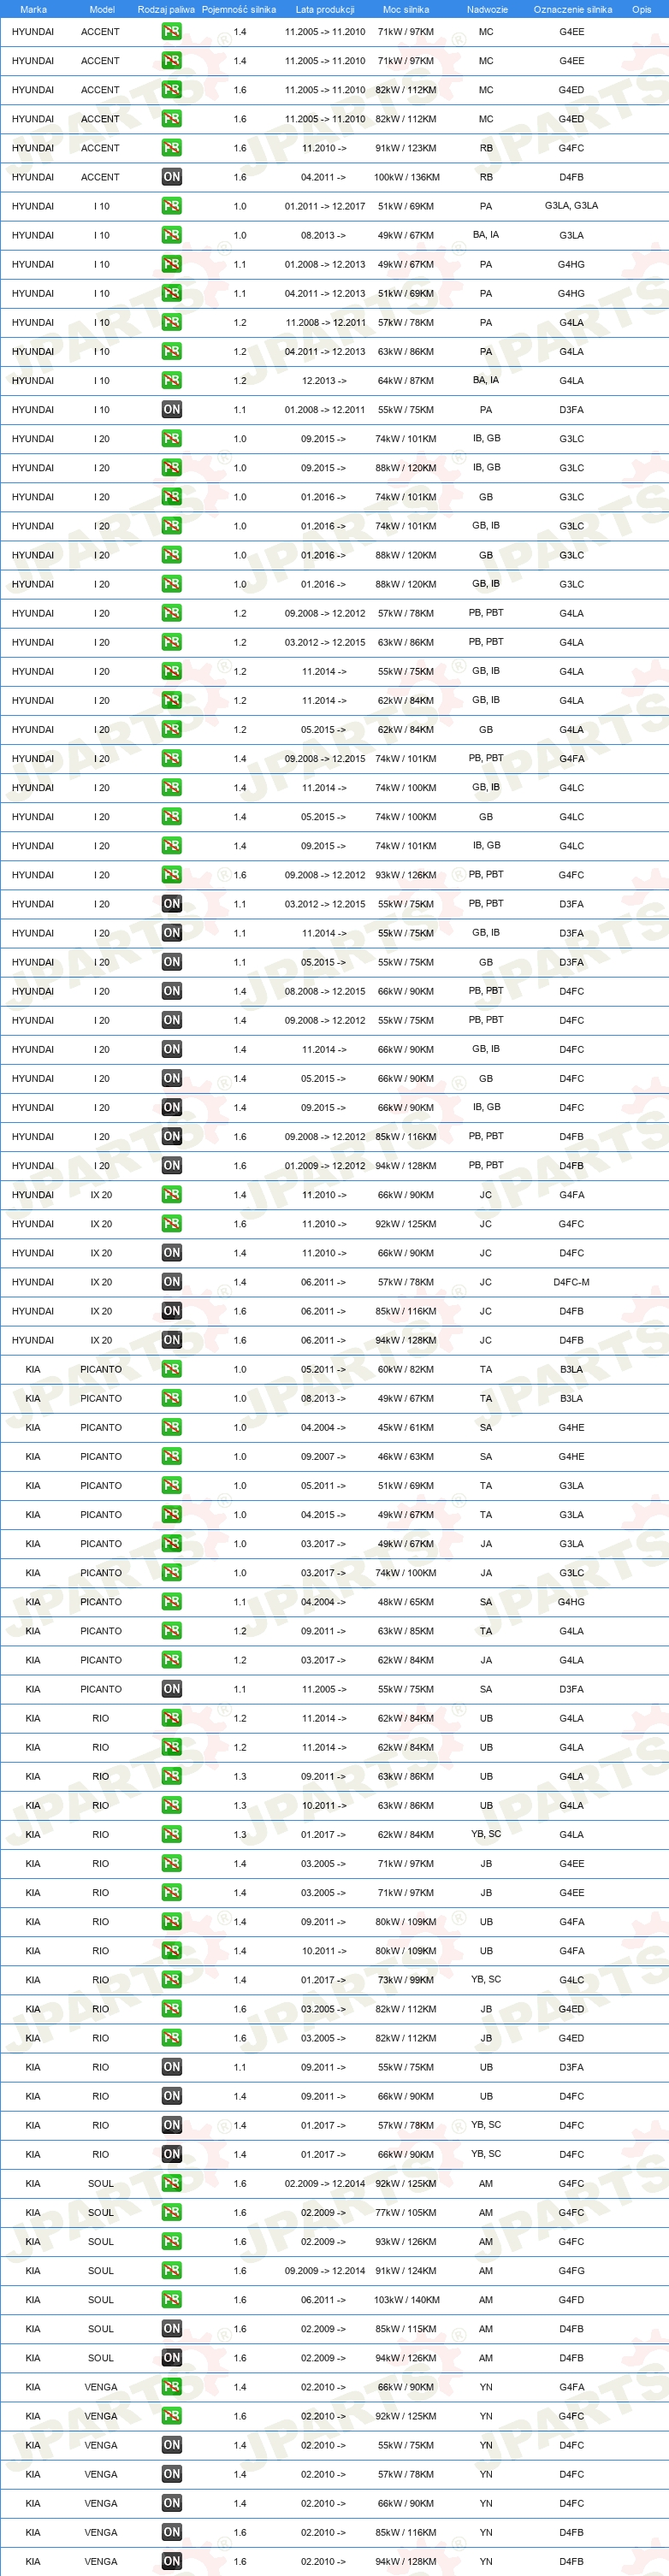Click petrol icon in Picanto 45kW / 61KM row
The image size is (669, 2576).
pyautogui.click(x=172, y=1427)
